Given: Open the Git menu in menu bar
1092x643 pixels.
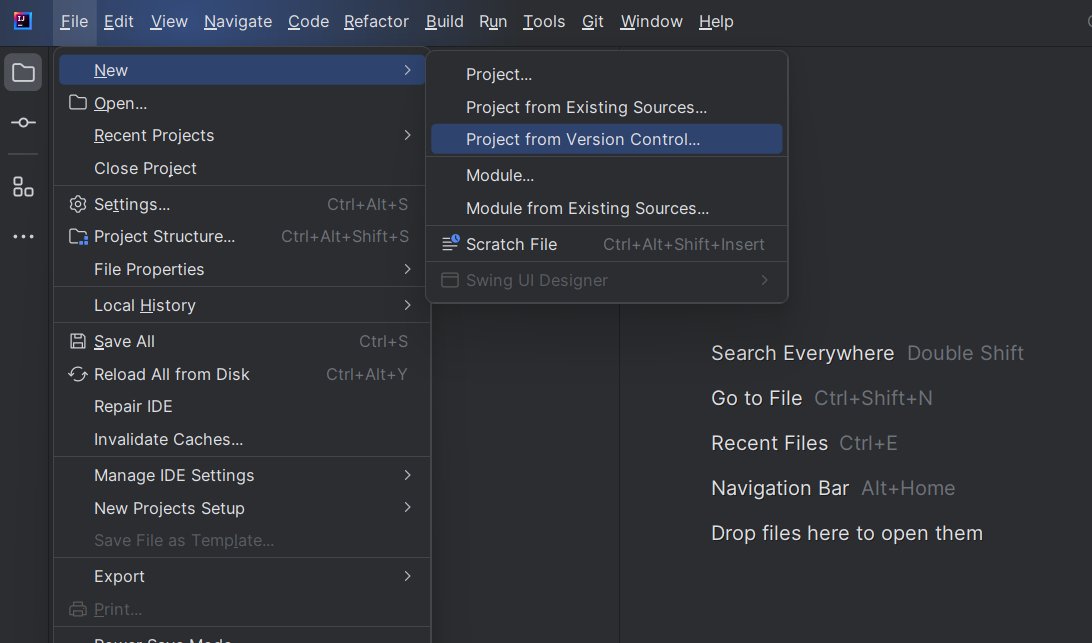Looking at the screenshot, I should click(593, 21).
